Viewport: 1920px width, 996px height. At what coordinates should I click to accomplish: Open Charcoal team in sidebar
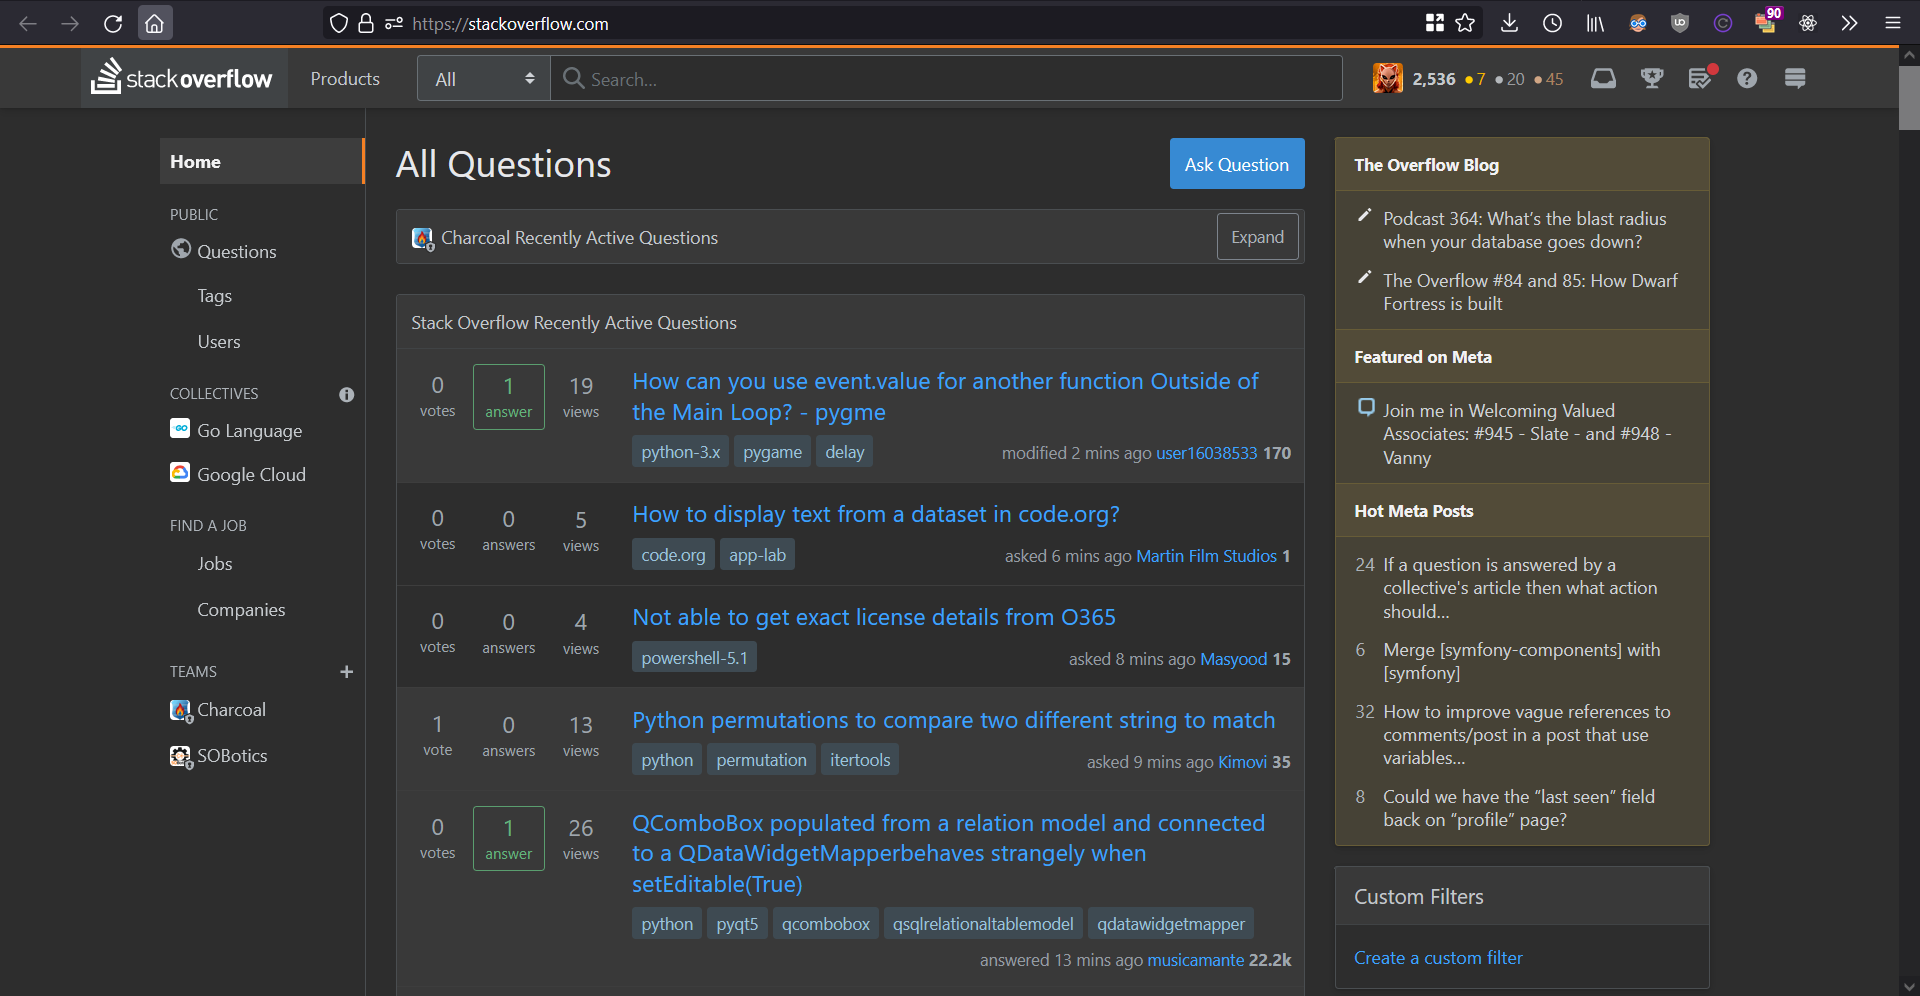(x=231, y=710)
